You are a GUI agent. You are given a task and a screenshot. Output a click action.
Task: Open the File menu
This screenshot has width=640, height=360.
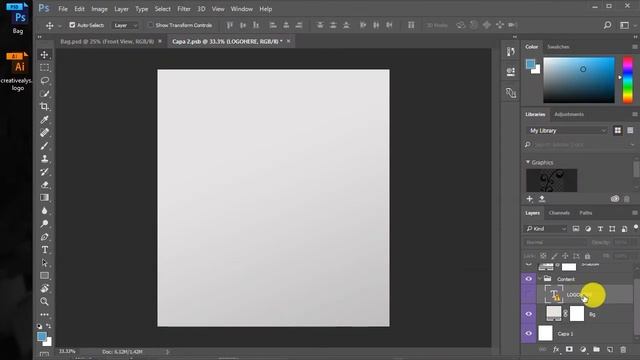[x=63, y=9]
